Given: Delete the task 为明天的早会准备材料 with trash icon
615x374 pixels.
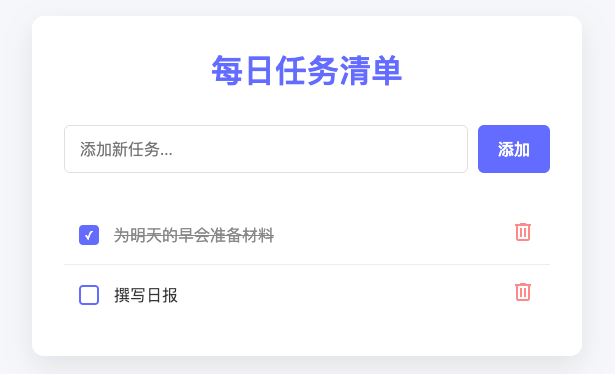Looking at the screenshot, I should [522, 232].
